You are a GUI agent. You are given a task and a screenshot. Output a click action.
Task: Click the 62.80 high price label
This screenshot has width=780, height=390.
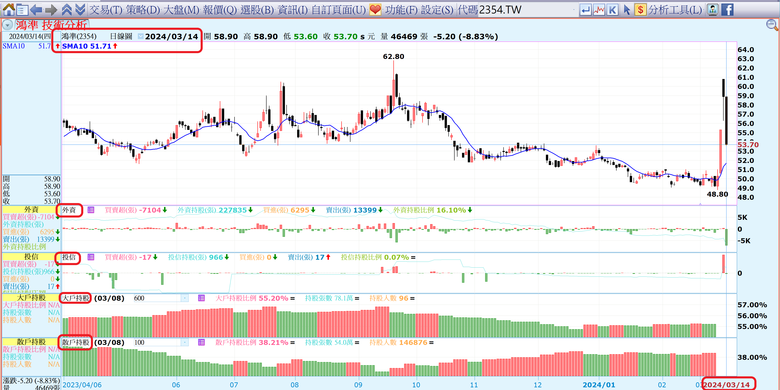pos(393,57)
